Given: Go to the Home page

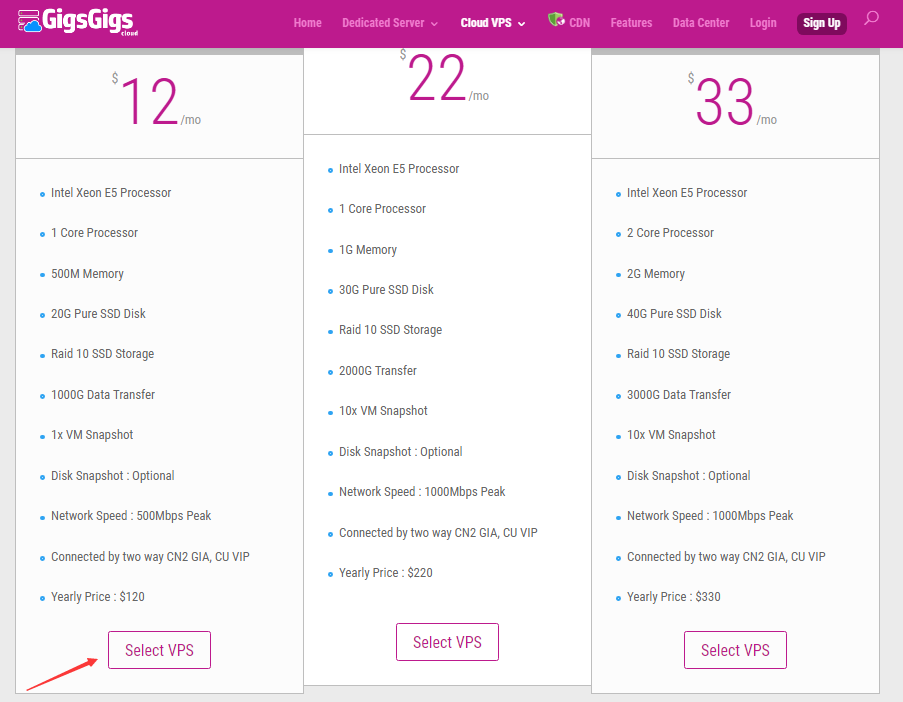Looking at the screenshot, I should point(308,23).
